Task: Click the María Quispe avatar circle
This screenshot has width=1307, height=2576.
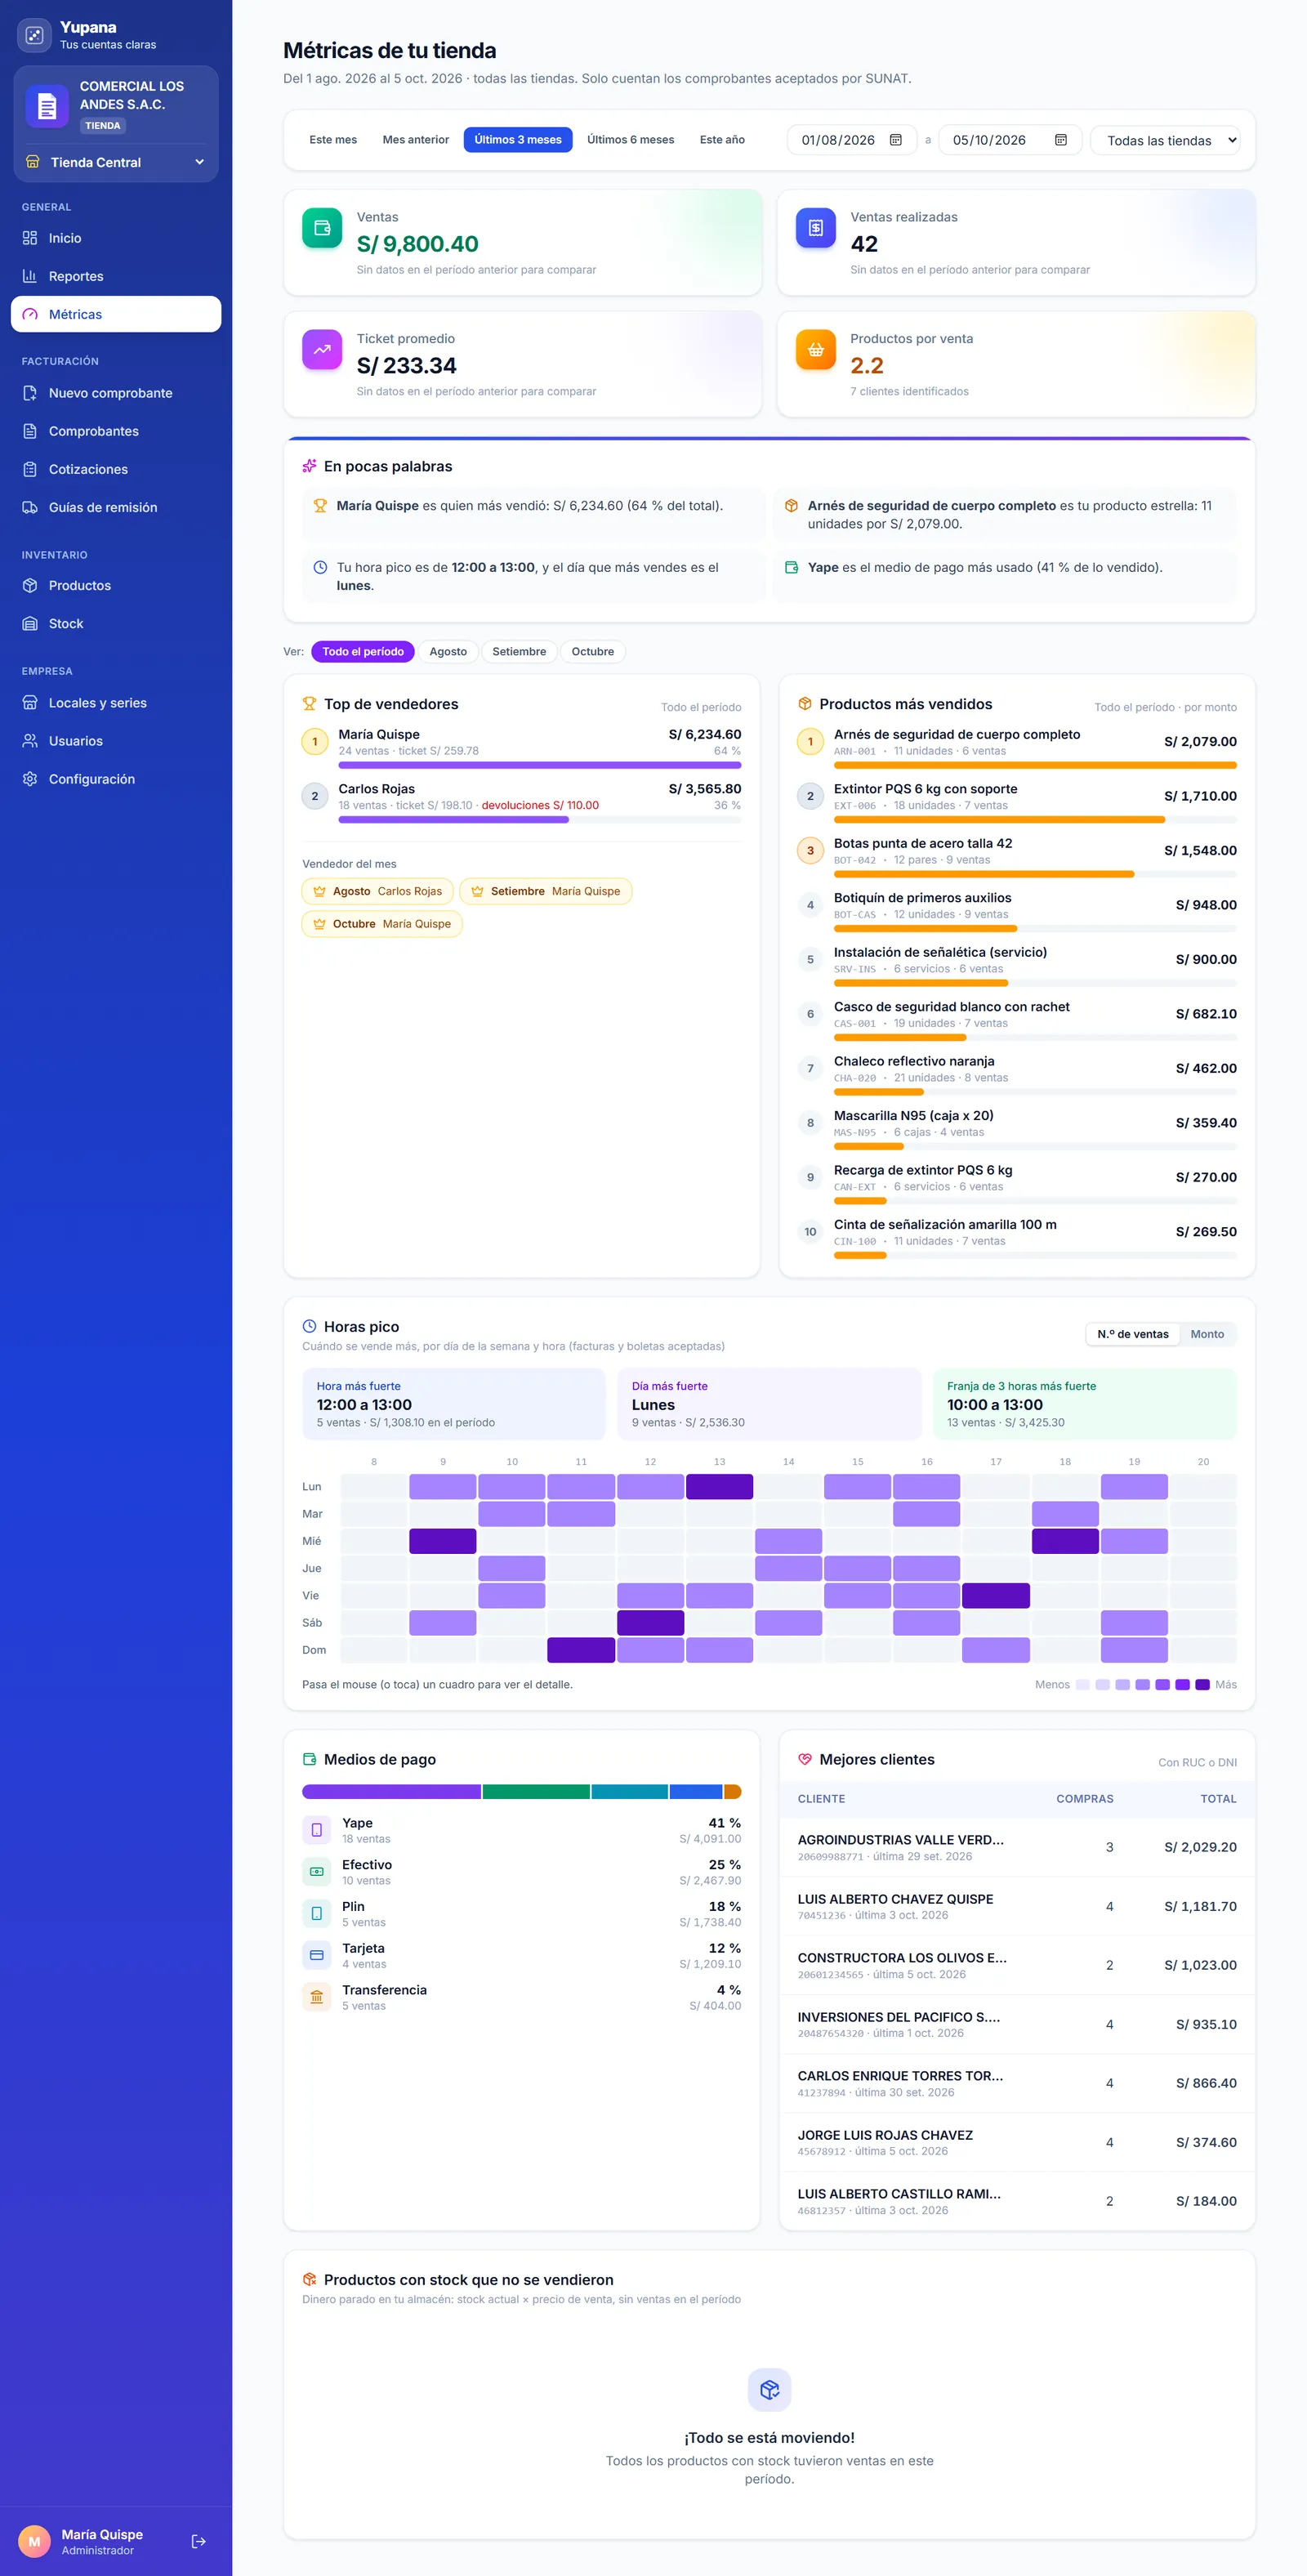Action: pyautogui.click(x=34, y=2541)
